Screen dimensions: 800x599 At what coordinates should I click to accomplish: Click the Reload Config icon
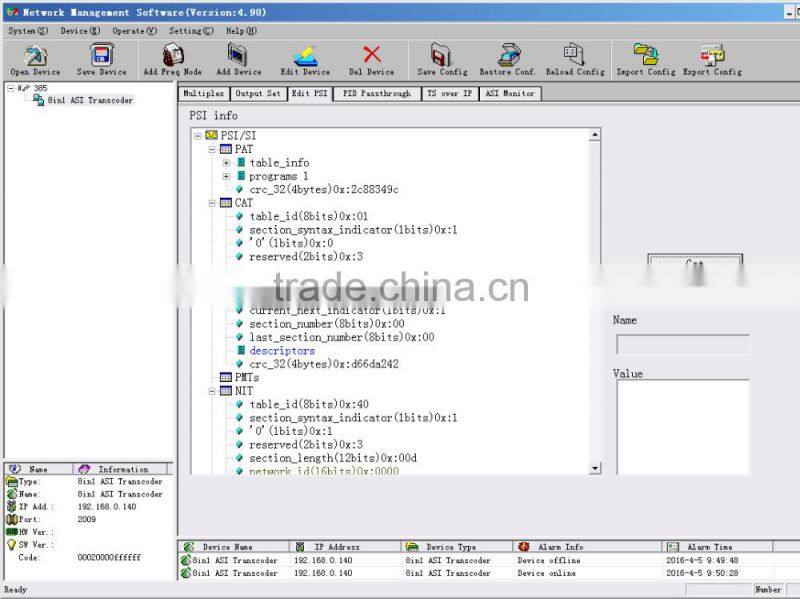coord(572,58)
